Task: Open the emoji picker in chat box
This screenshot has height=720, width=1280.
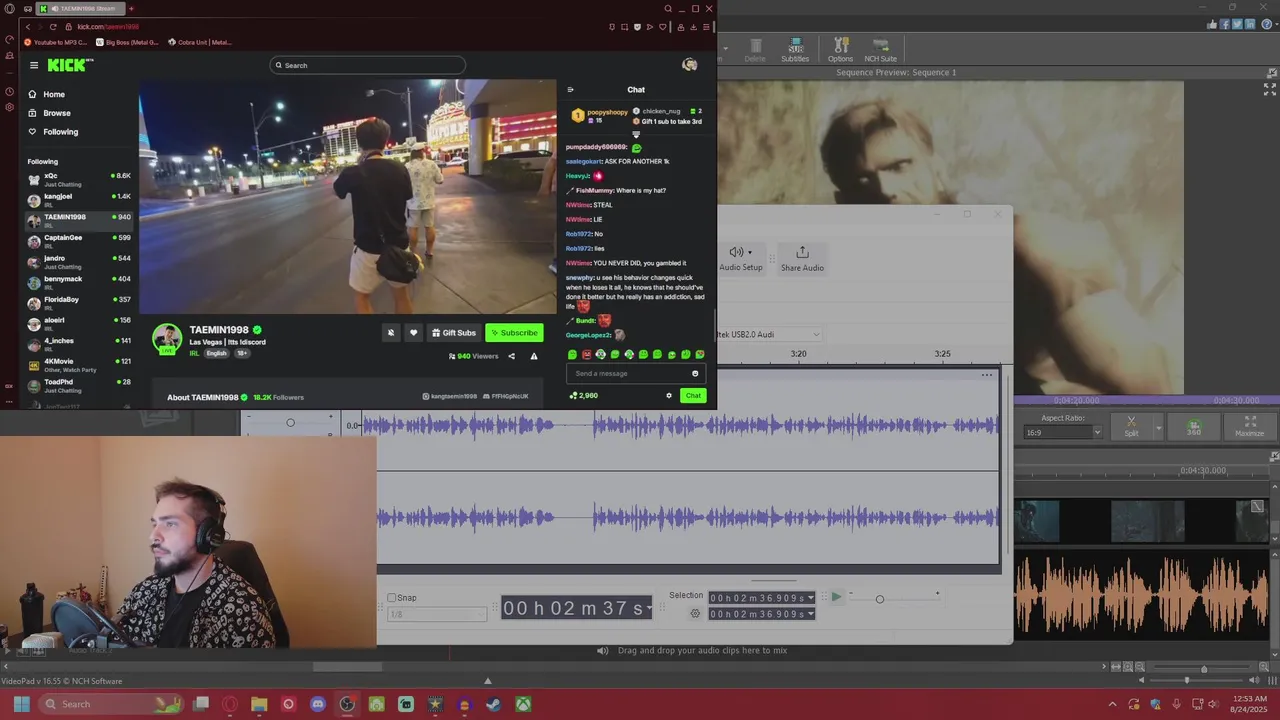Action: coord(695,373)
